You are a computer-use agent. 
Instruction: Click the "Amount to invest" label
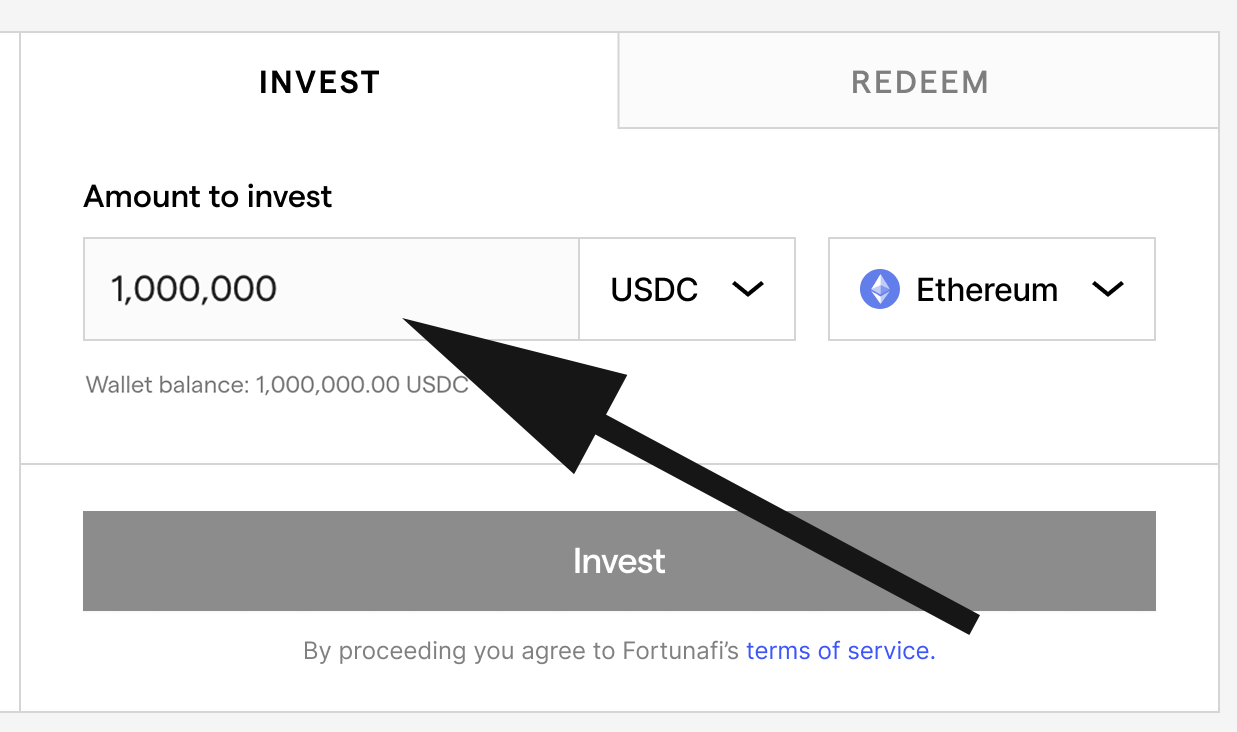pos(208,196)
